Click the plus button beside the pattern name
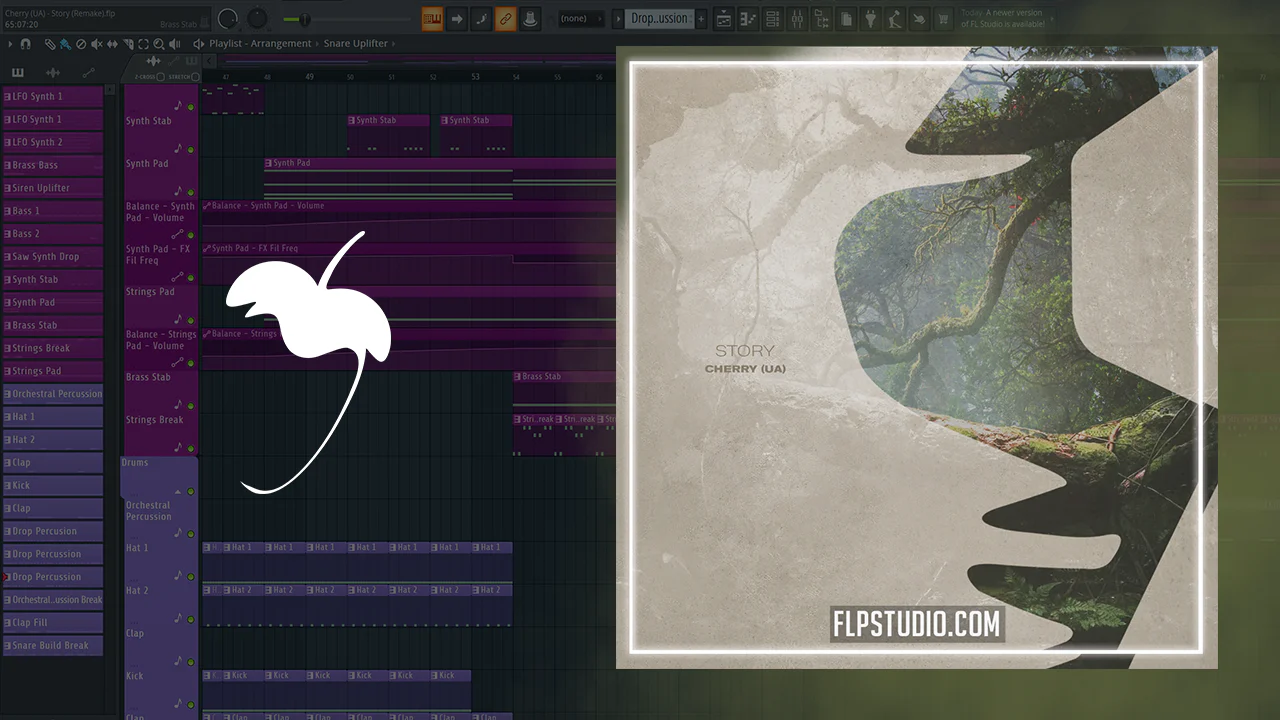 [701, 18]
